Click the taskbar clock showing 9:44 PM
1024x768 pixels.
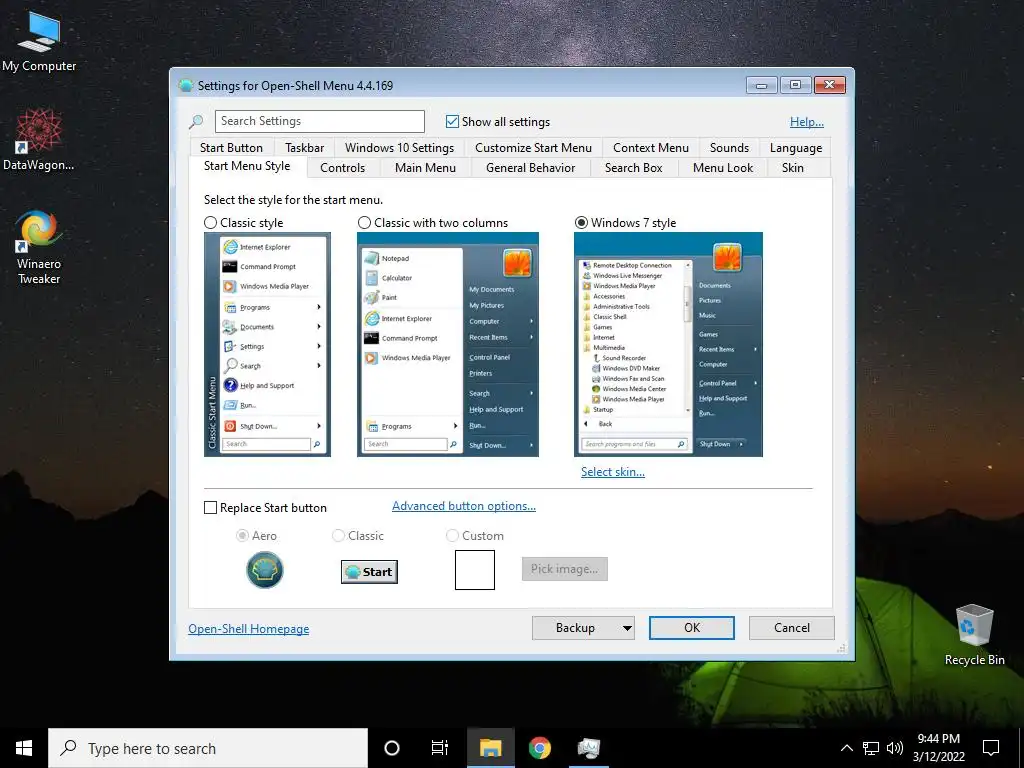(x=938, y=748)
